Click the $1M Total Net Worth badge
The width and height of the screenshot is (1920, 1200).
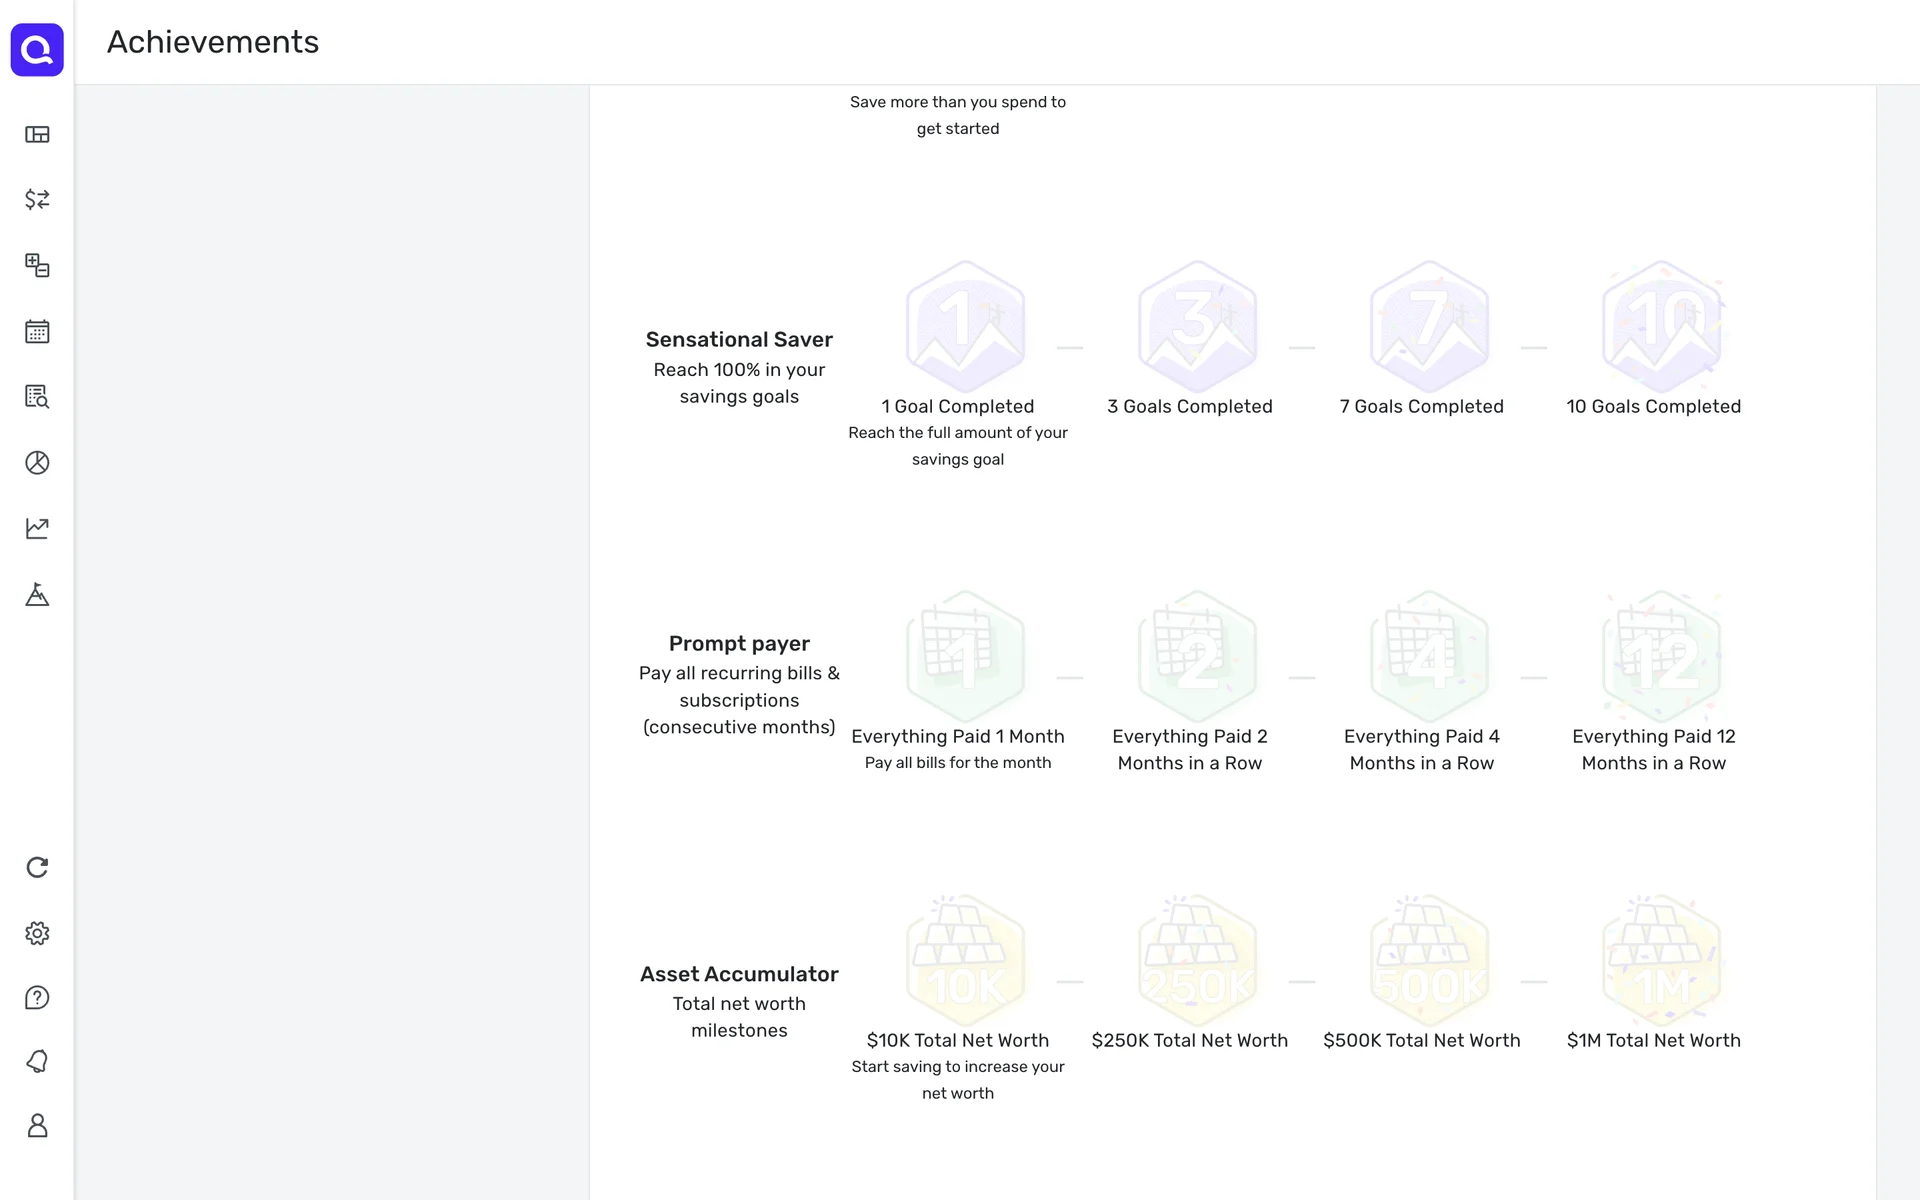pos(1661,960)
